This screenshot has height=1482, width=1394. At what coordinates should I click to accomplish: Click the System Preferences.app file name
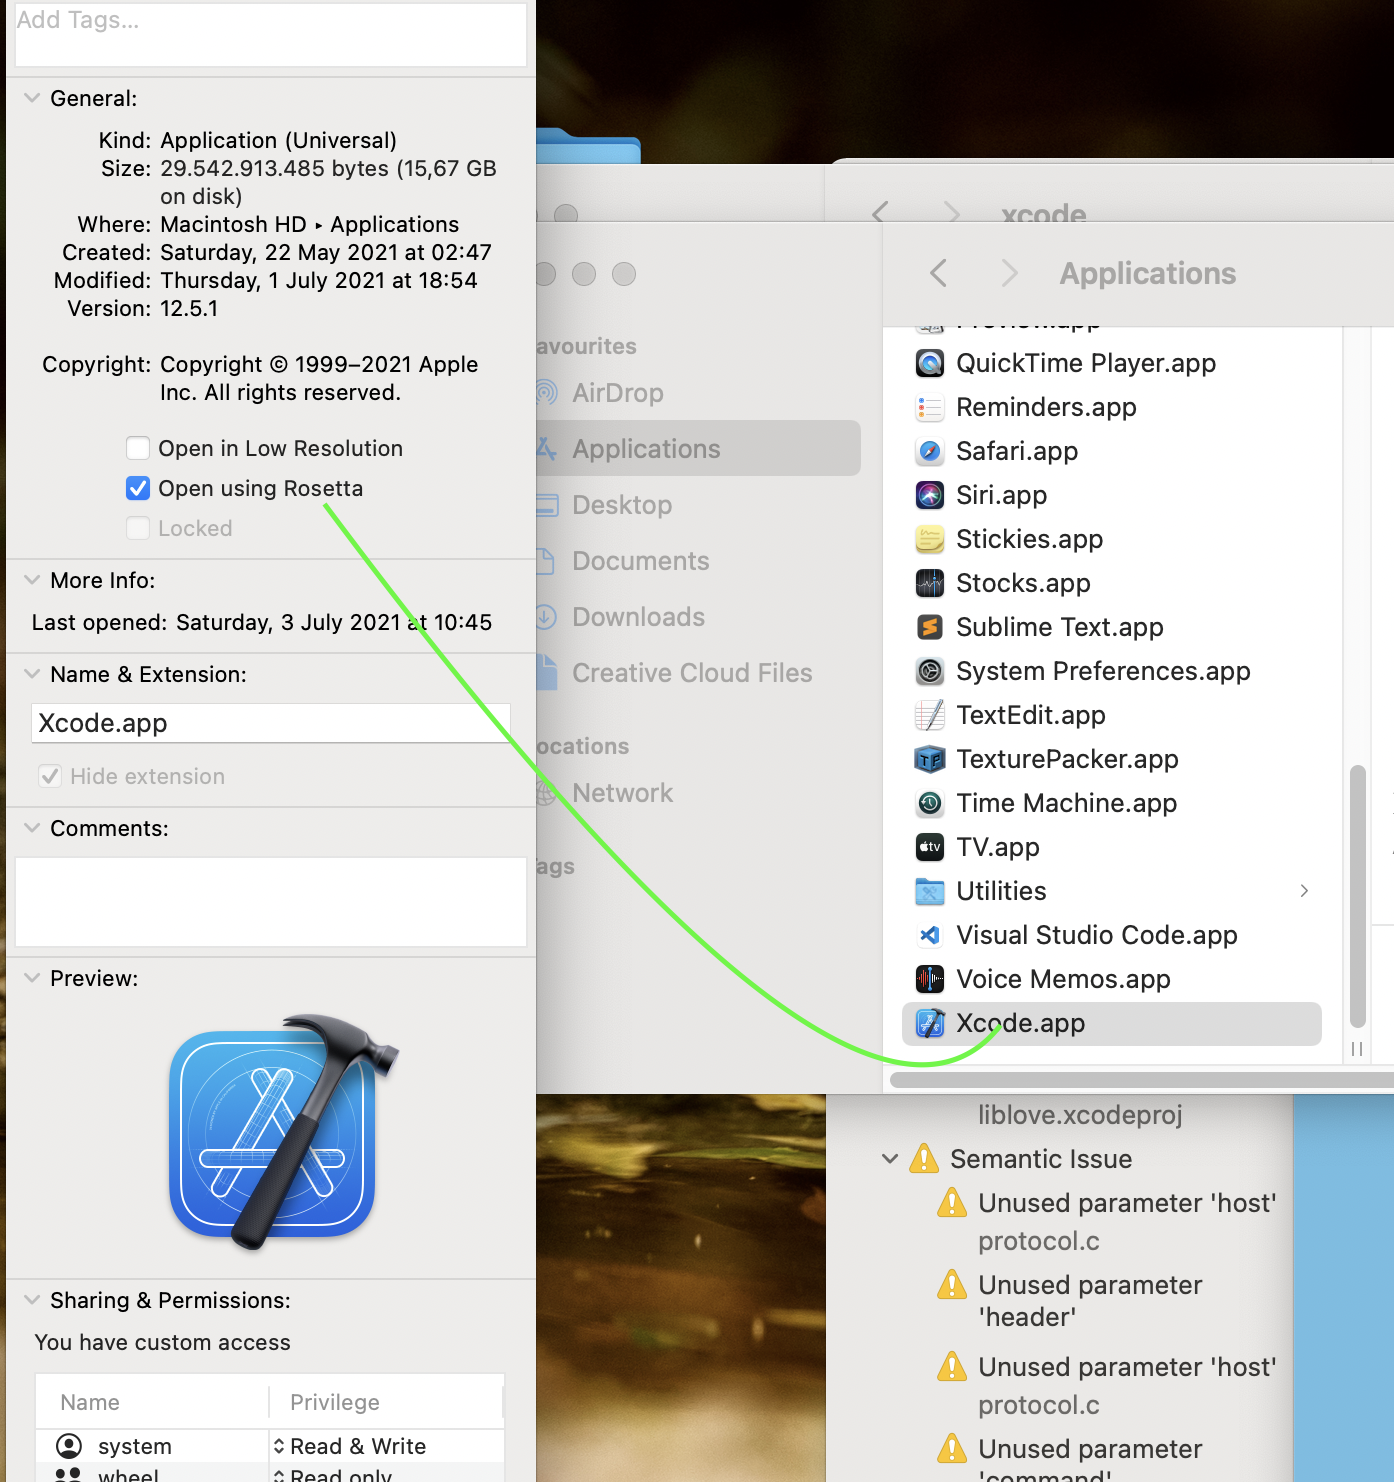pos(1103,671)
